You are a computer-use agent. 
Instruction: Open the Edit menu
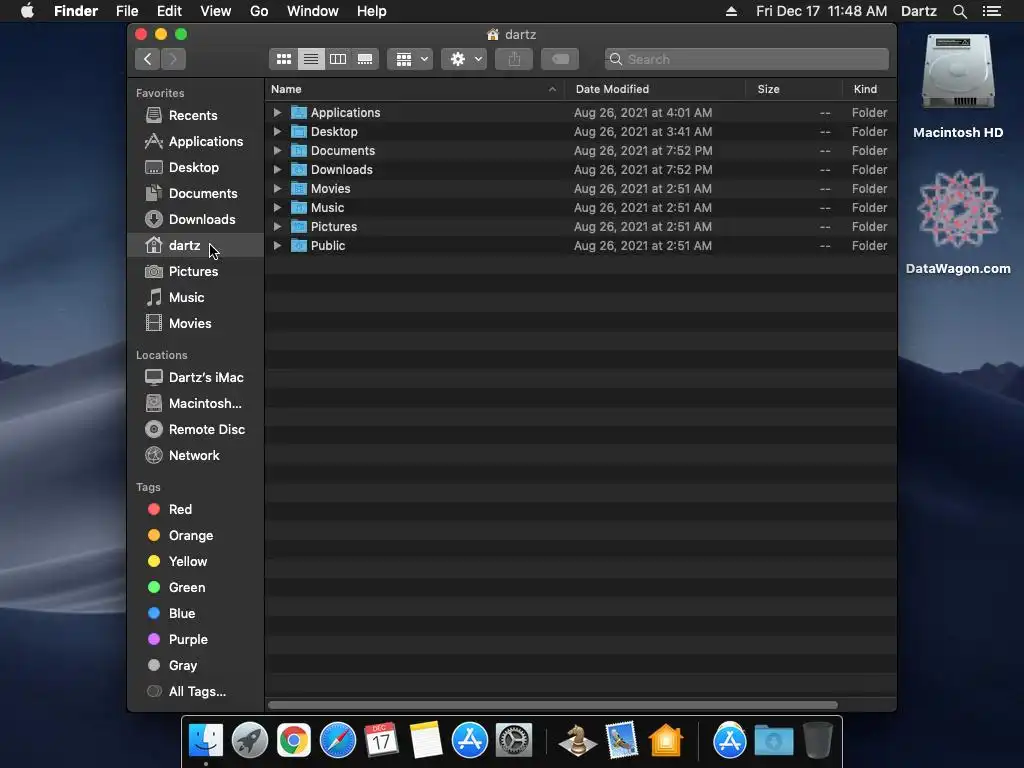click(169, 11)
